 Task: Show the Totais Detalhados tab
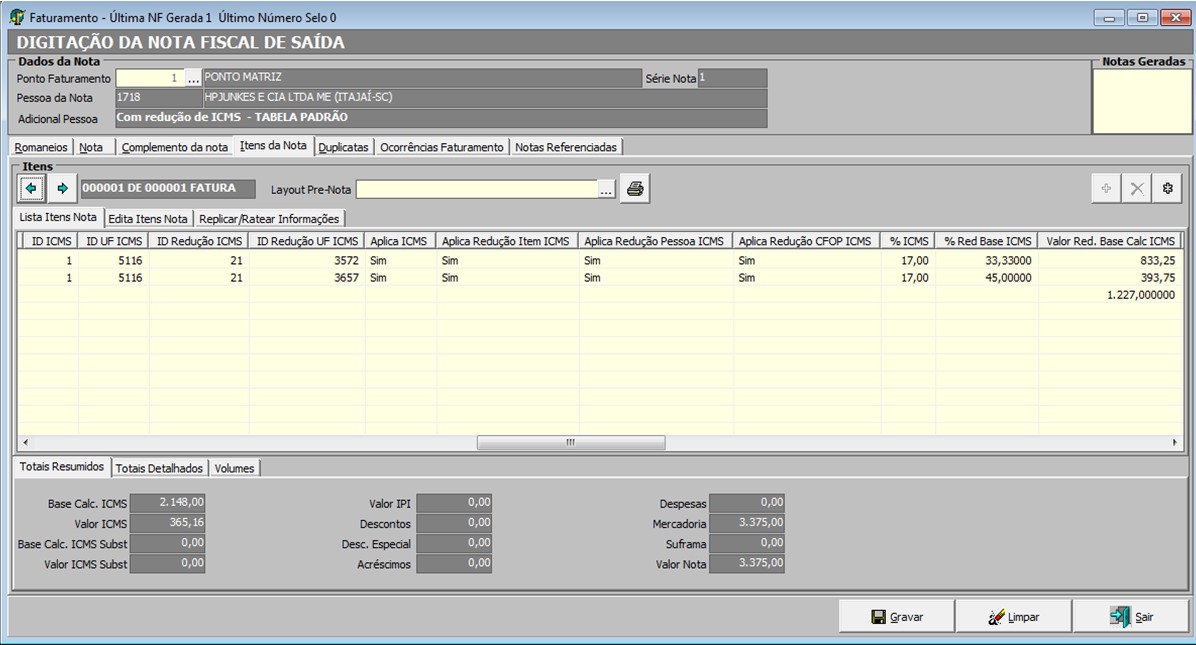tap(159, 468)
